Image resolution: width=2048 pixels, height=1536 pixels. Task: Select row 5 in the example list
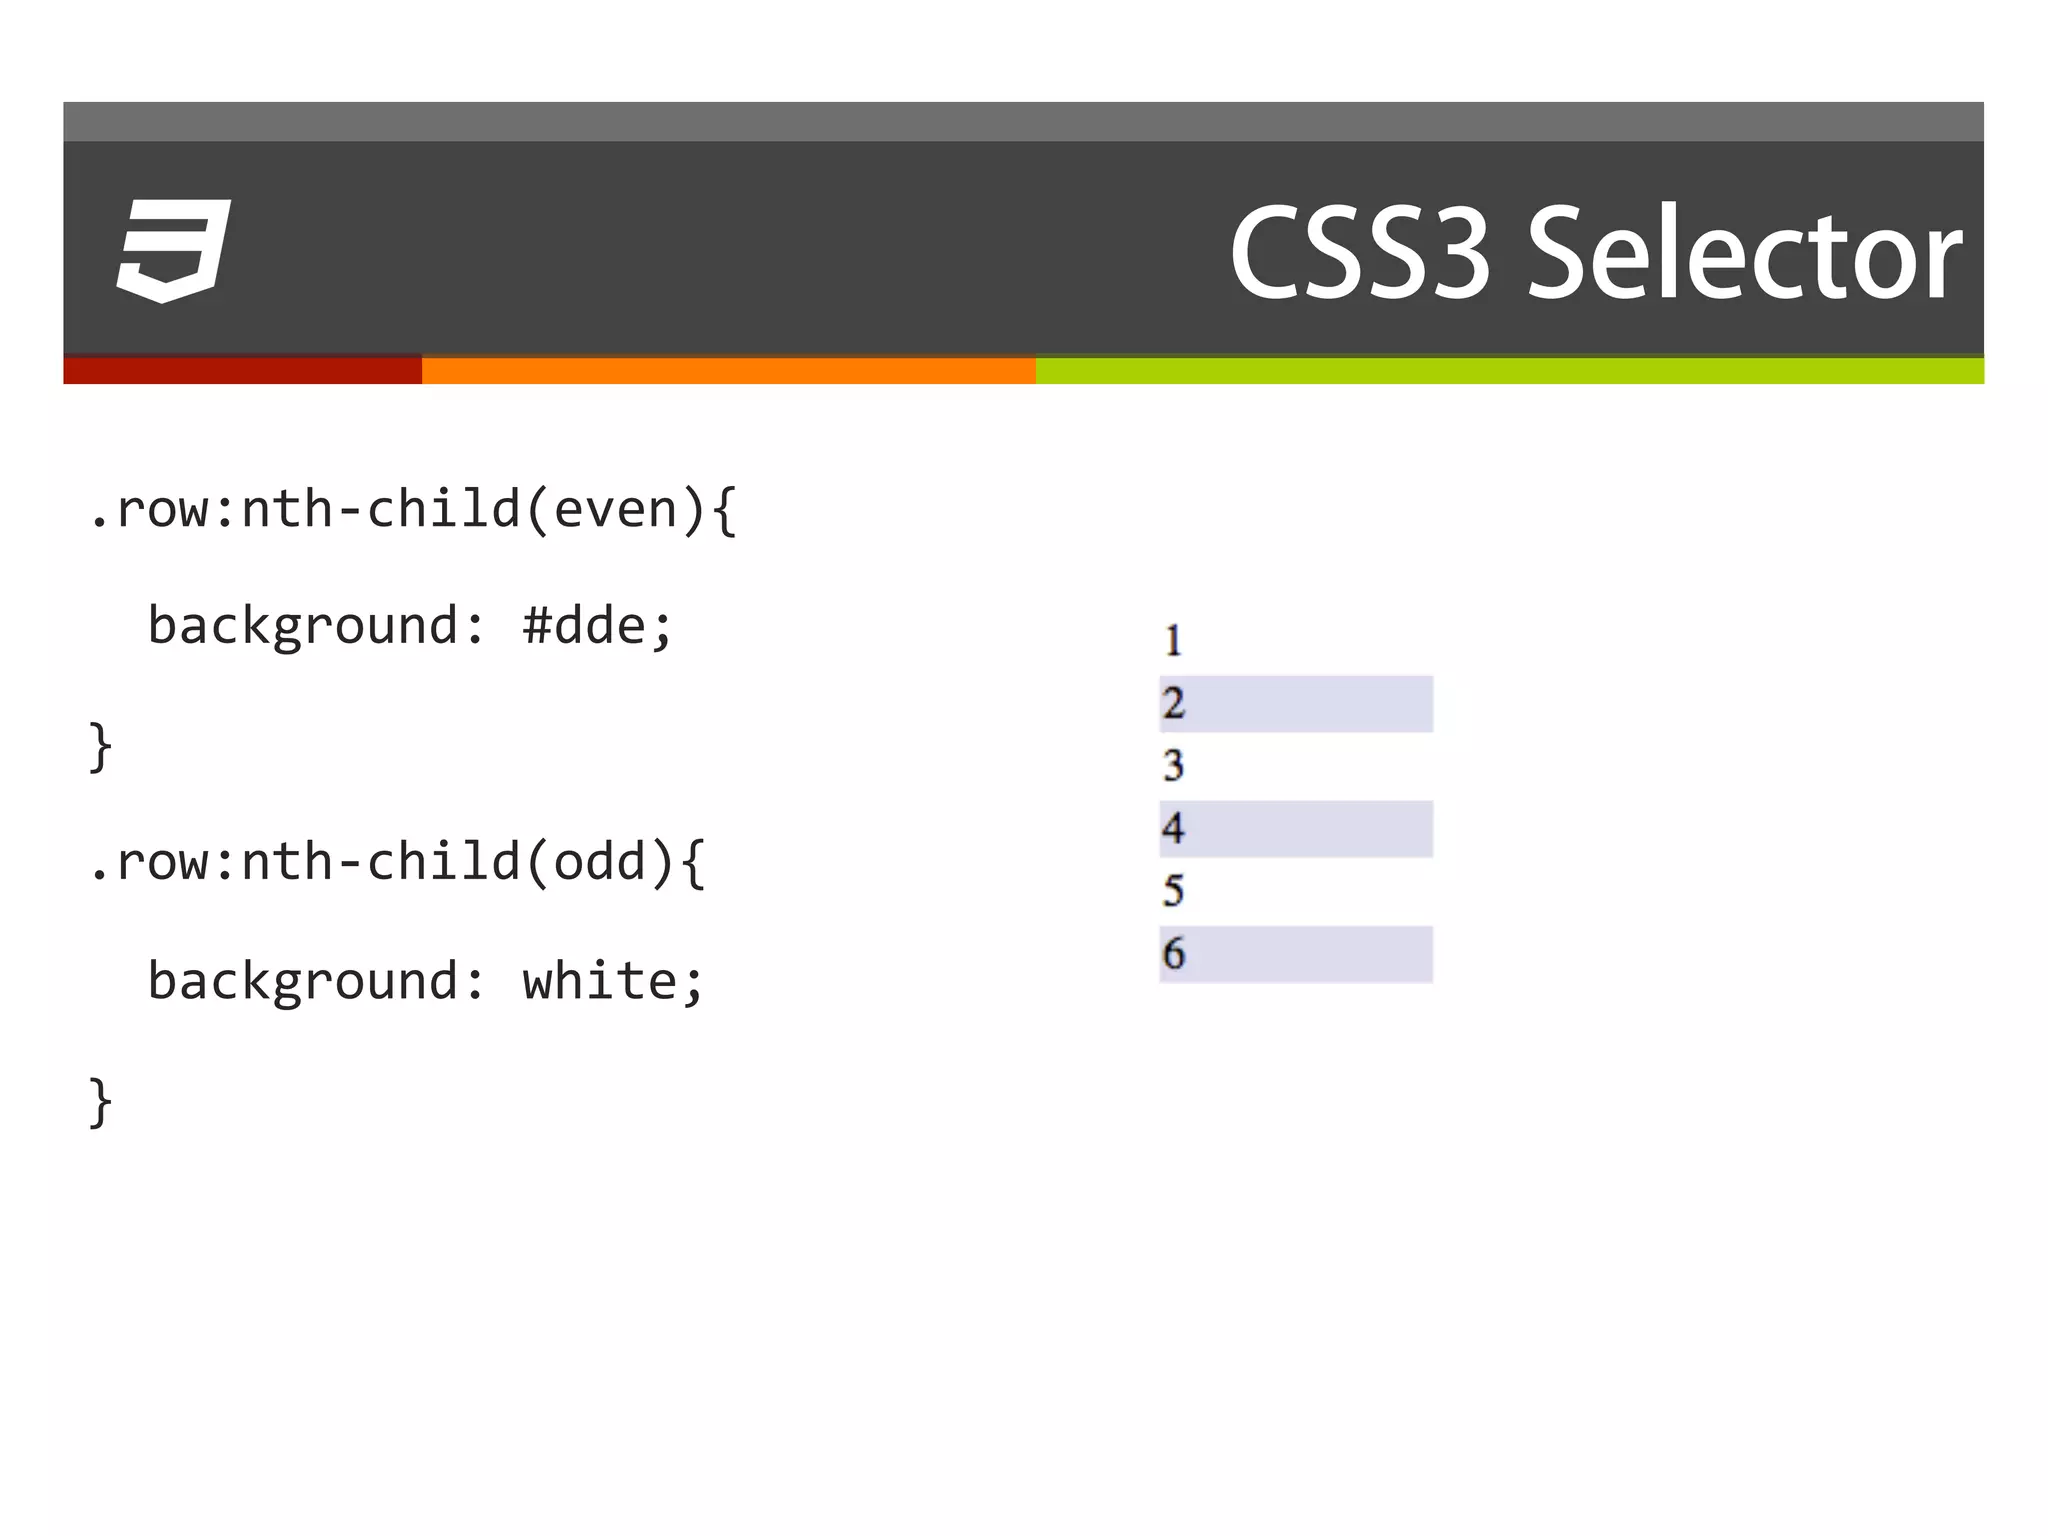(x=1295, y=891)
